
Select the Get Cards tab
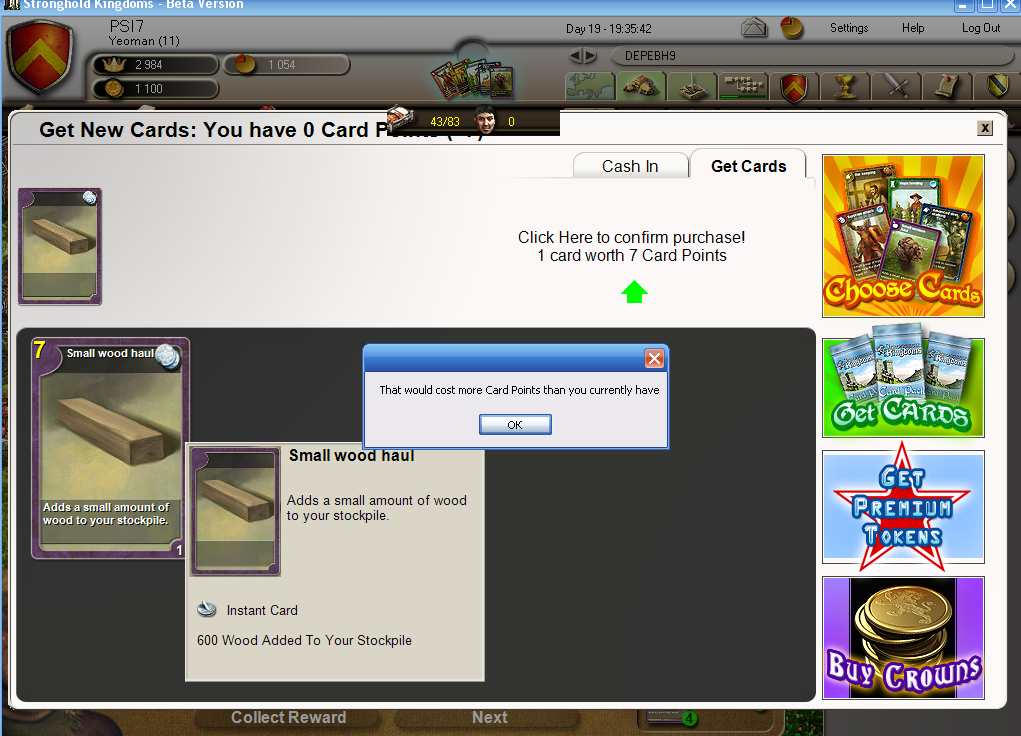[x=748, y=165]
